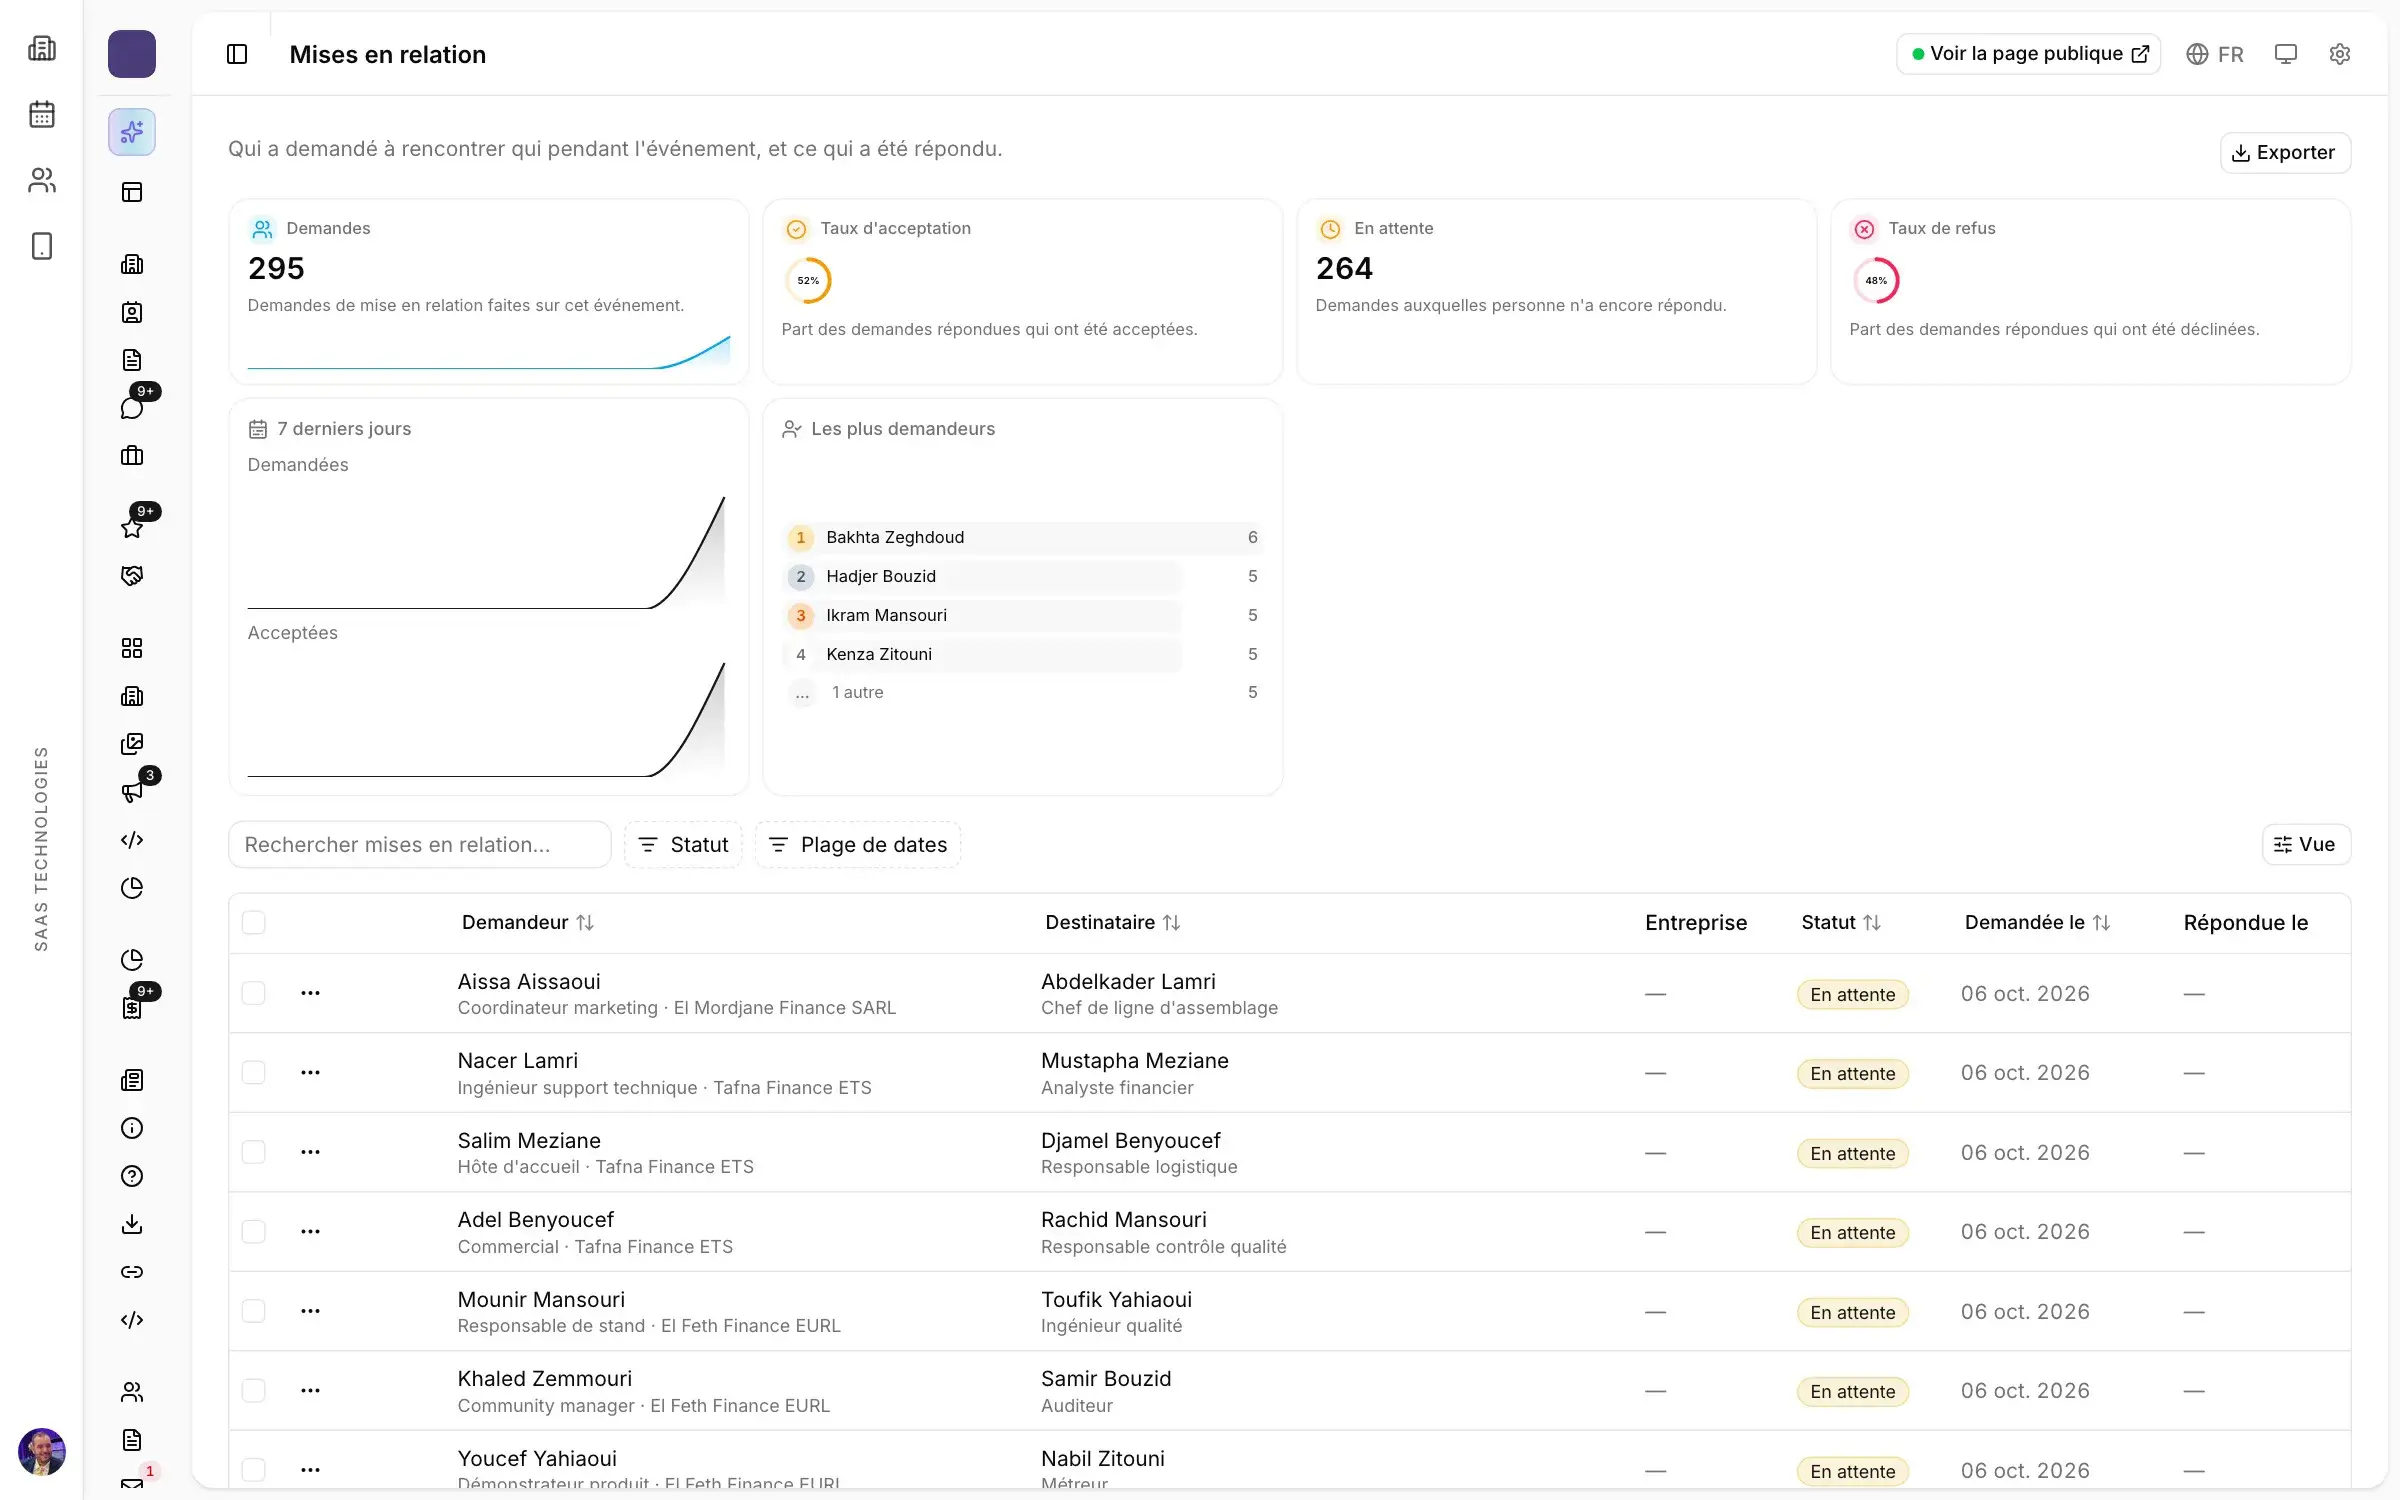Sort by Demandeur column

(528, 922)
